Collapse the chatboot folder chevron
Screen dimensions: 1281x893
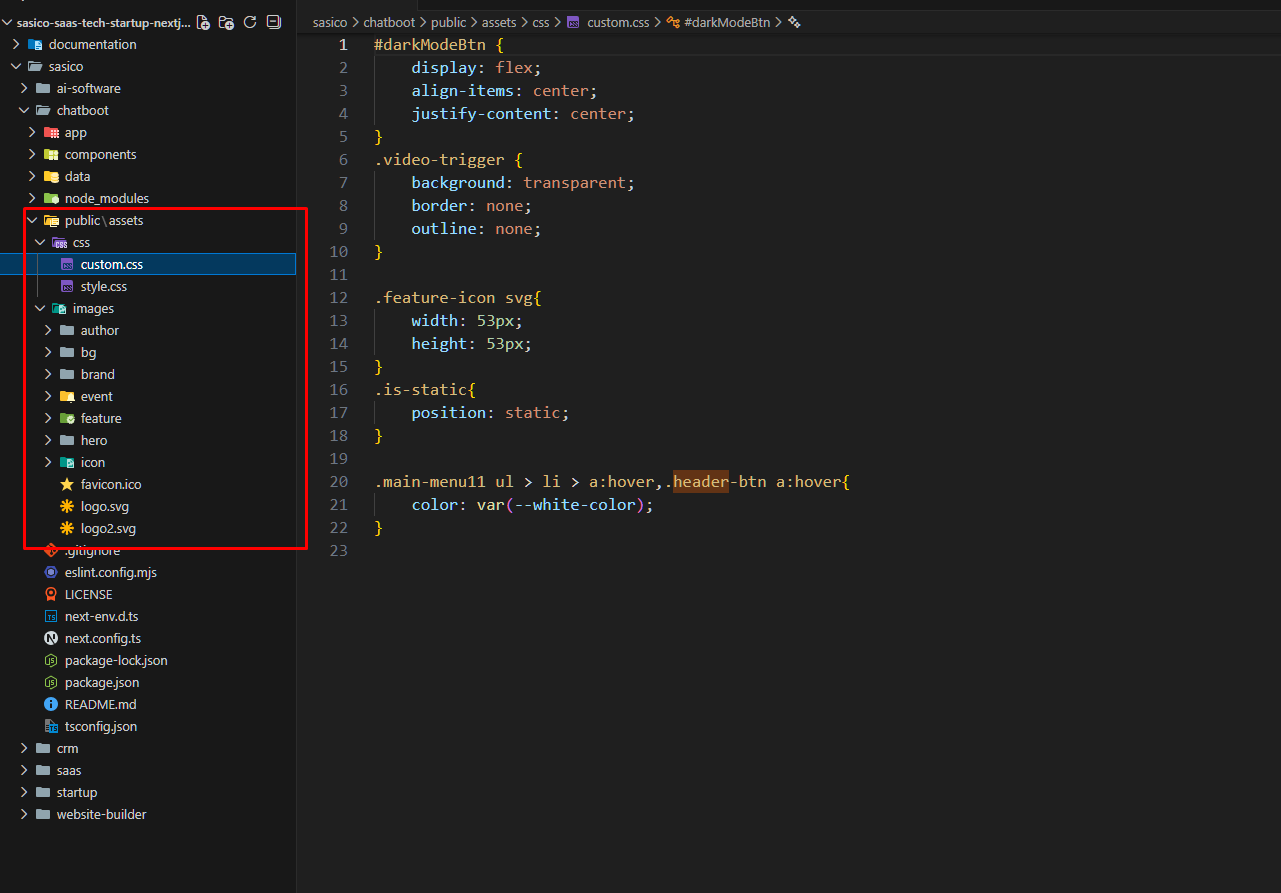point(24,110)
